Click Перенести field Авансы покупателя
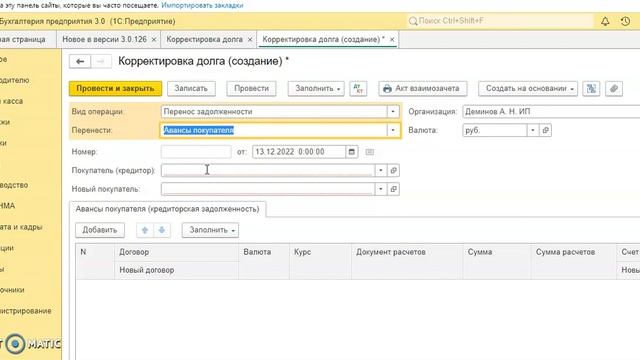 tap(273, 130)
